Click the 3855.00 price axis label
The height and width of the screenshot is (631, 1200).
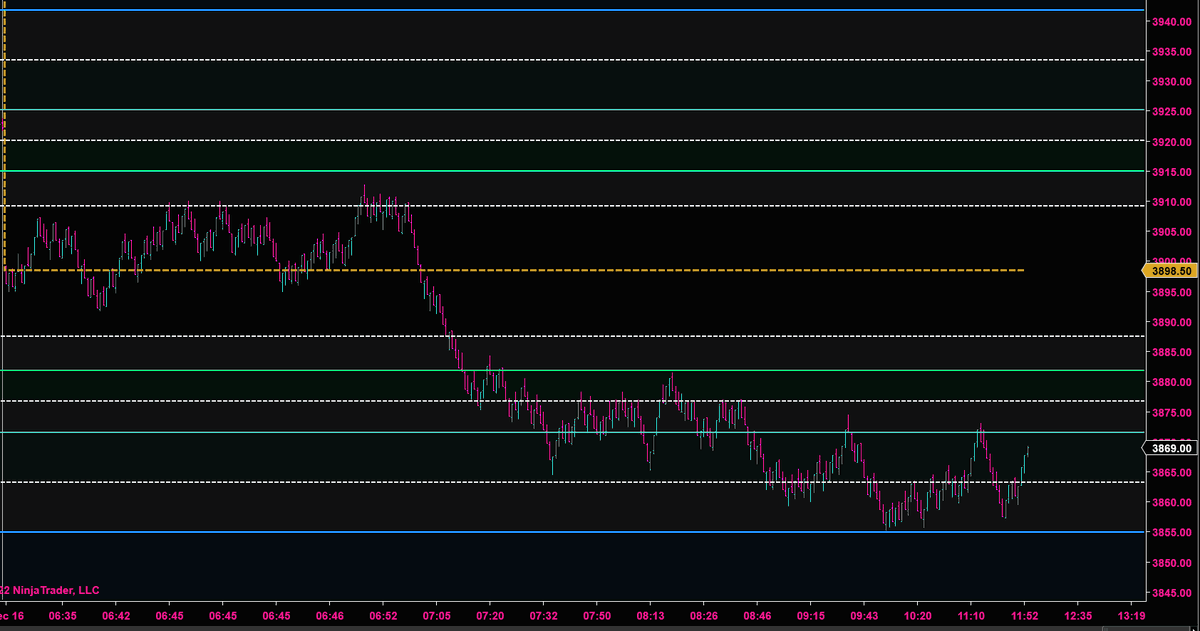tap(1172, 532)
